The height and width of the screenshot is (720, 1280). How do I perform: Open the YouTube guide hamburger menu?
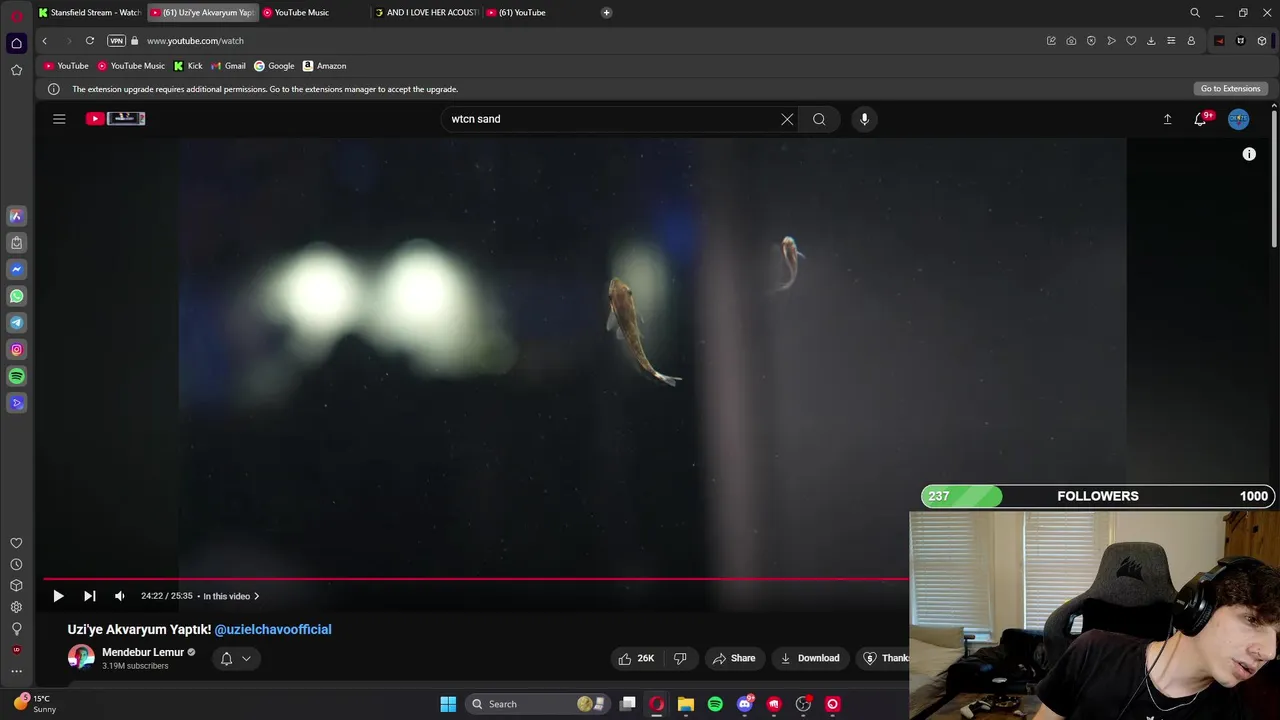coord(59,119)
